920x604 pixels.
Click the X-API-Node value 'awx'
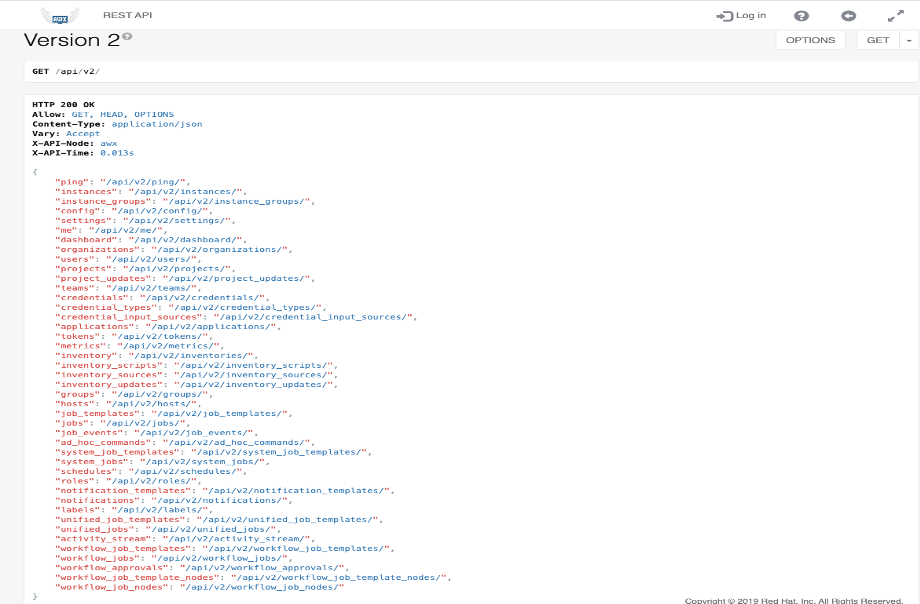109,143
